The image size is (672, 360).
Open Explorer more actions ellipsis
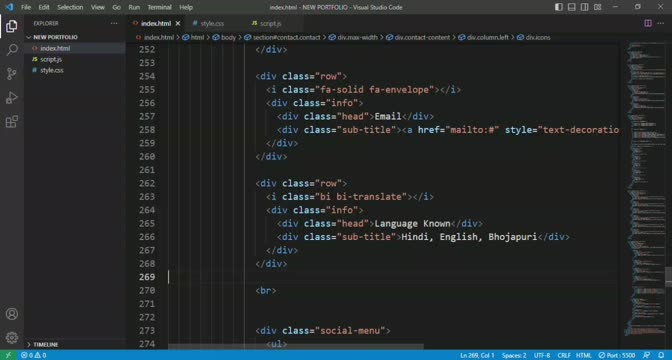point(114,23)
